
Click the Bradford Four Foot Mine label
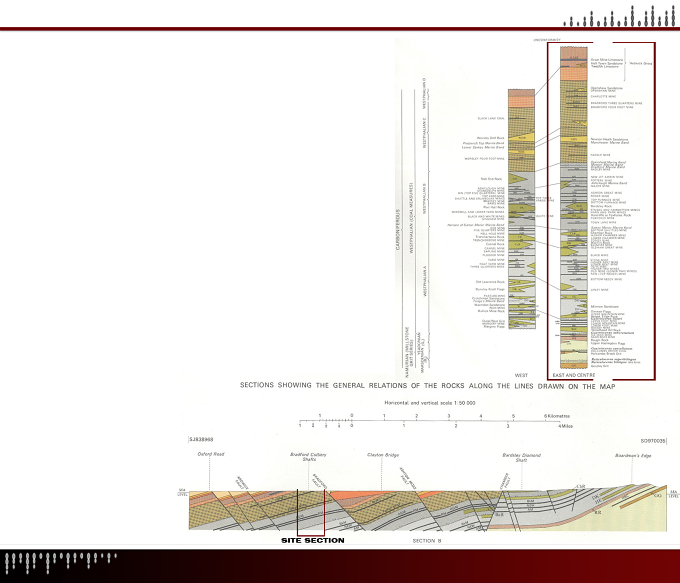pyautogui.click(x=612, y=107)
